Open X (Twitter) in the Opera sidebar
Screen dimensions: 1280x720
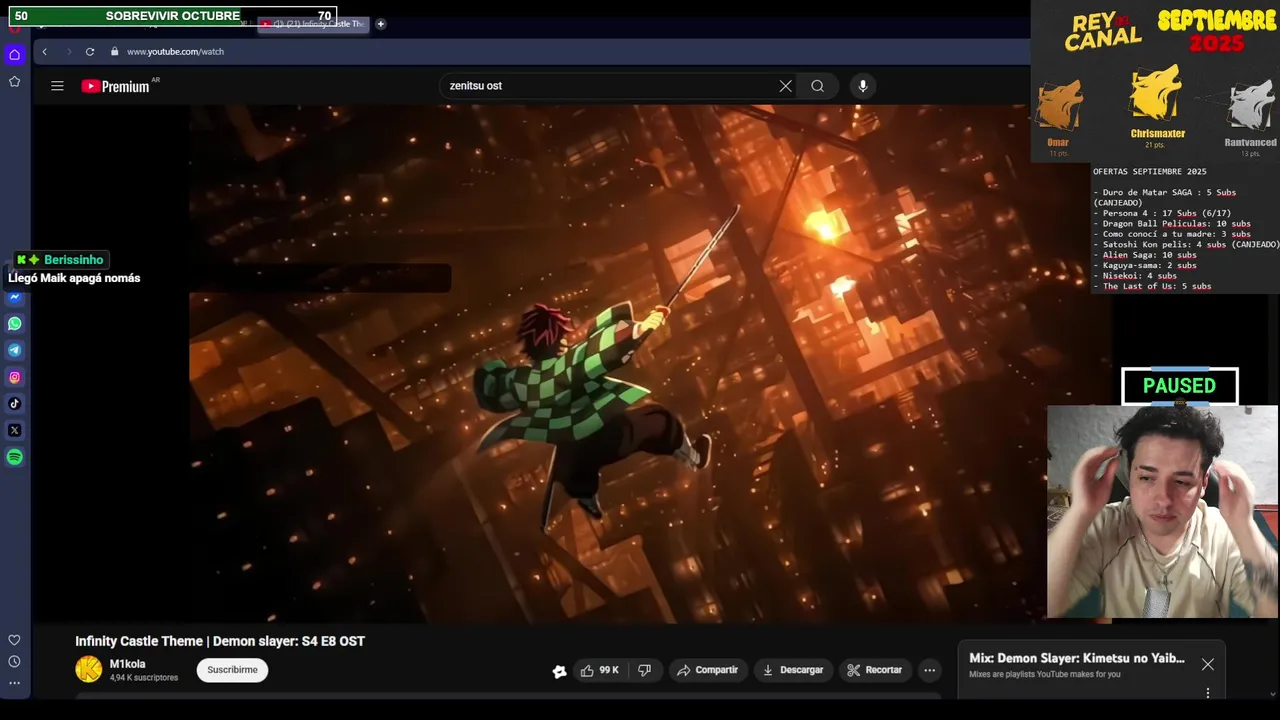(14, 430)
